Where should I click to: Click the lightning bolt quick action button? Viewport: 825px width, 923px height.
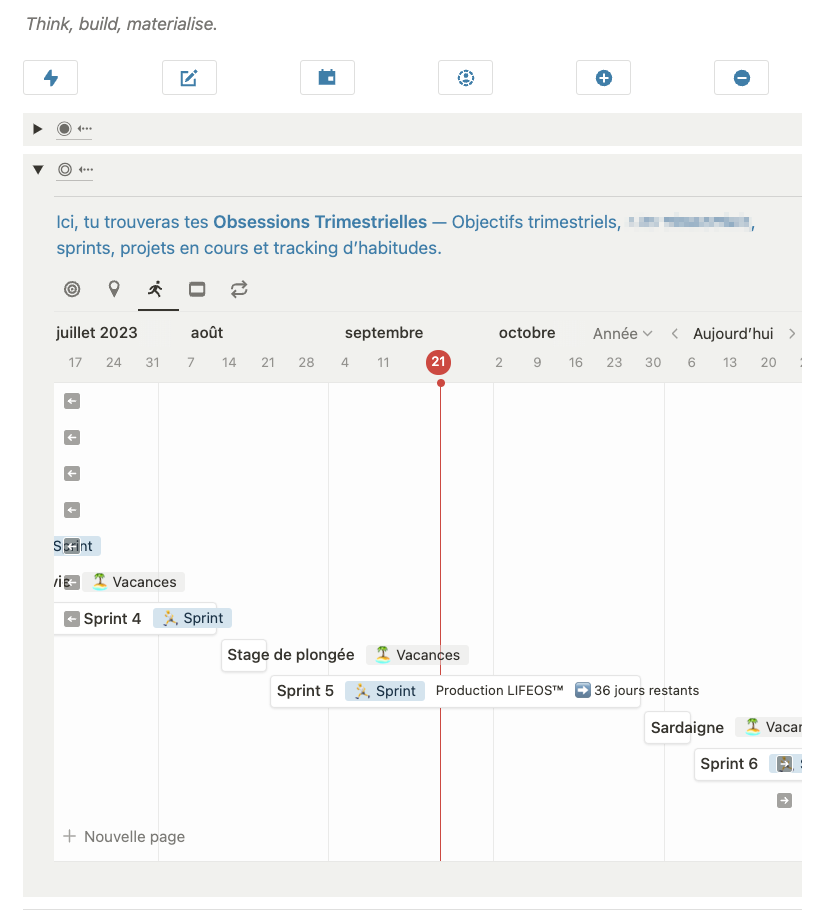click(50, 78)
